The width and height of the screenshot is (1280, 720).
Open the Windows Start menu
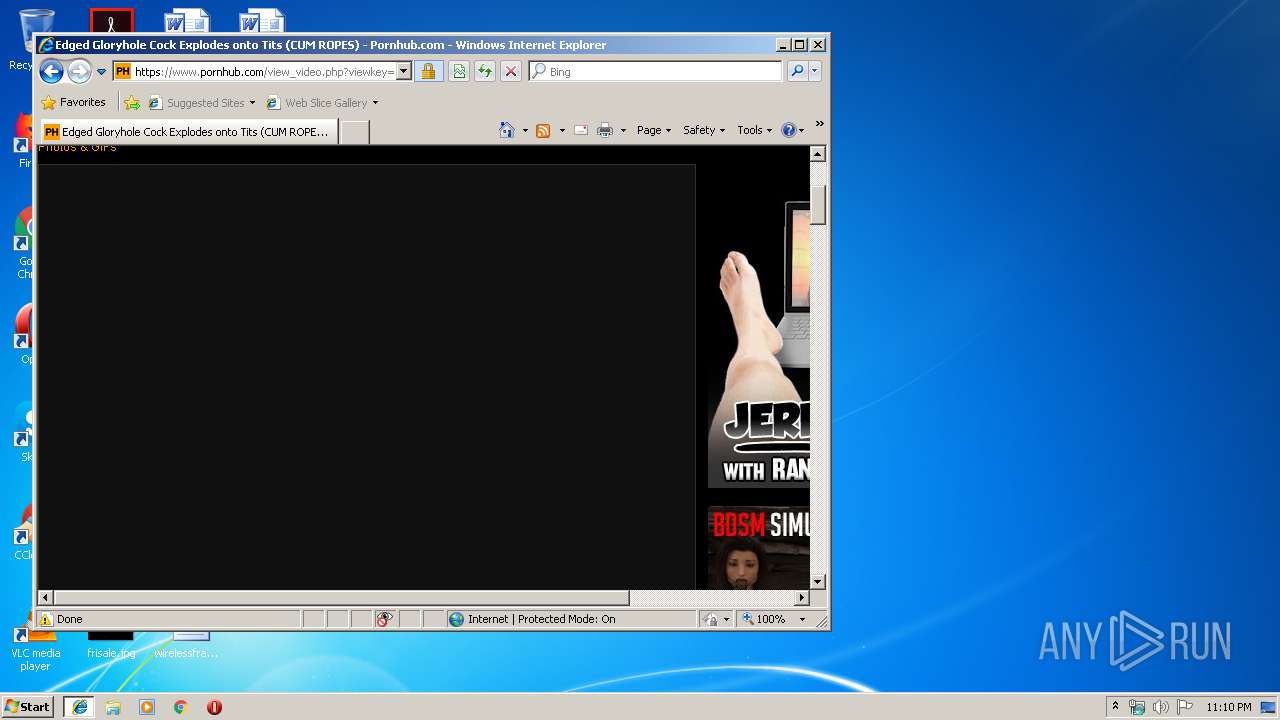click(x=27, y=707)
